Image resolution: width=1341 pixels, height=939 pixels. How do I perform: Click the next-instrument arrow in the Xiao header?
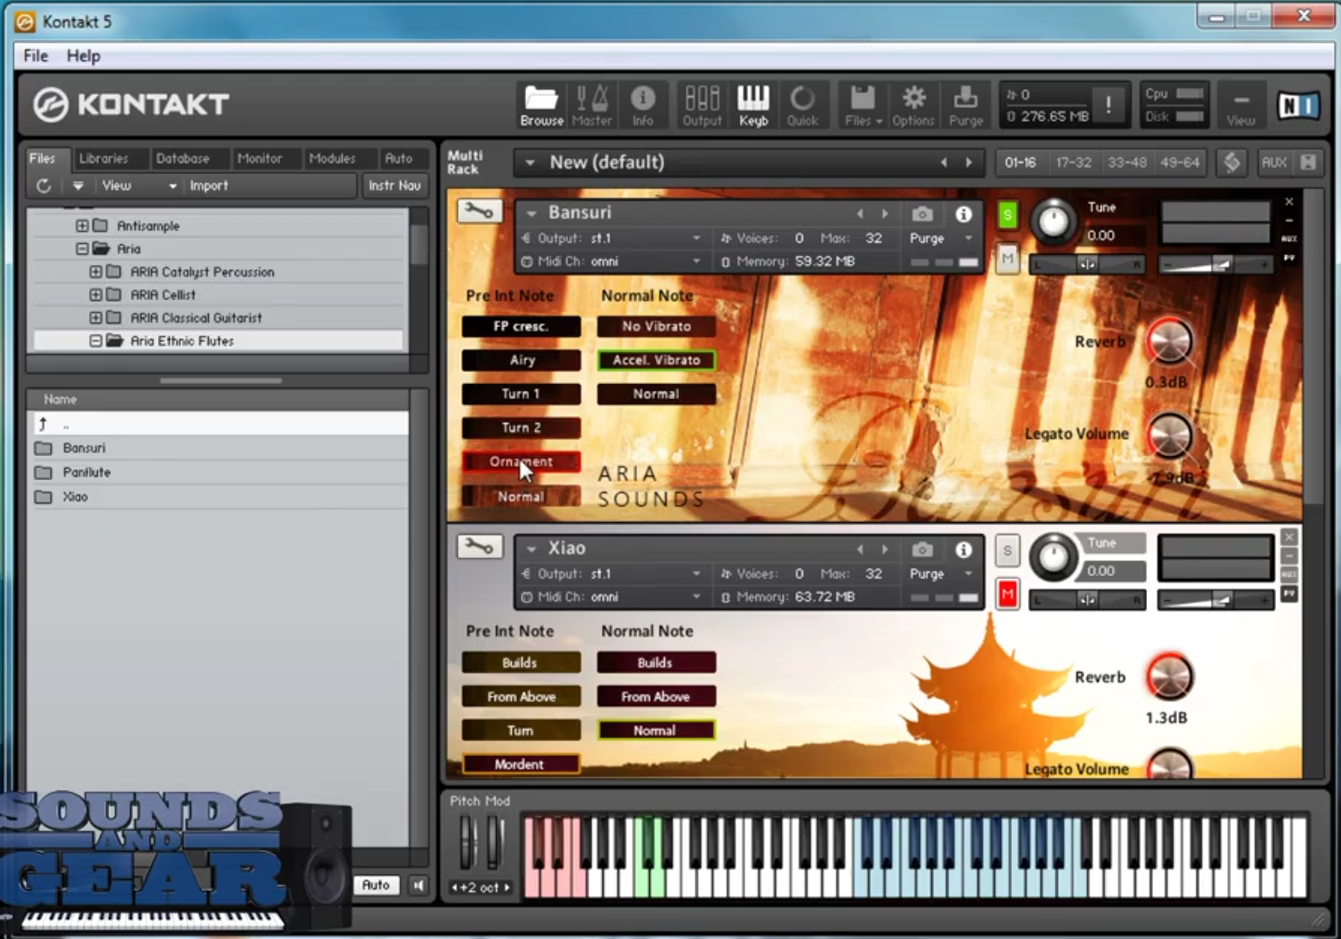[x=885, y=549]
